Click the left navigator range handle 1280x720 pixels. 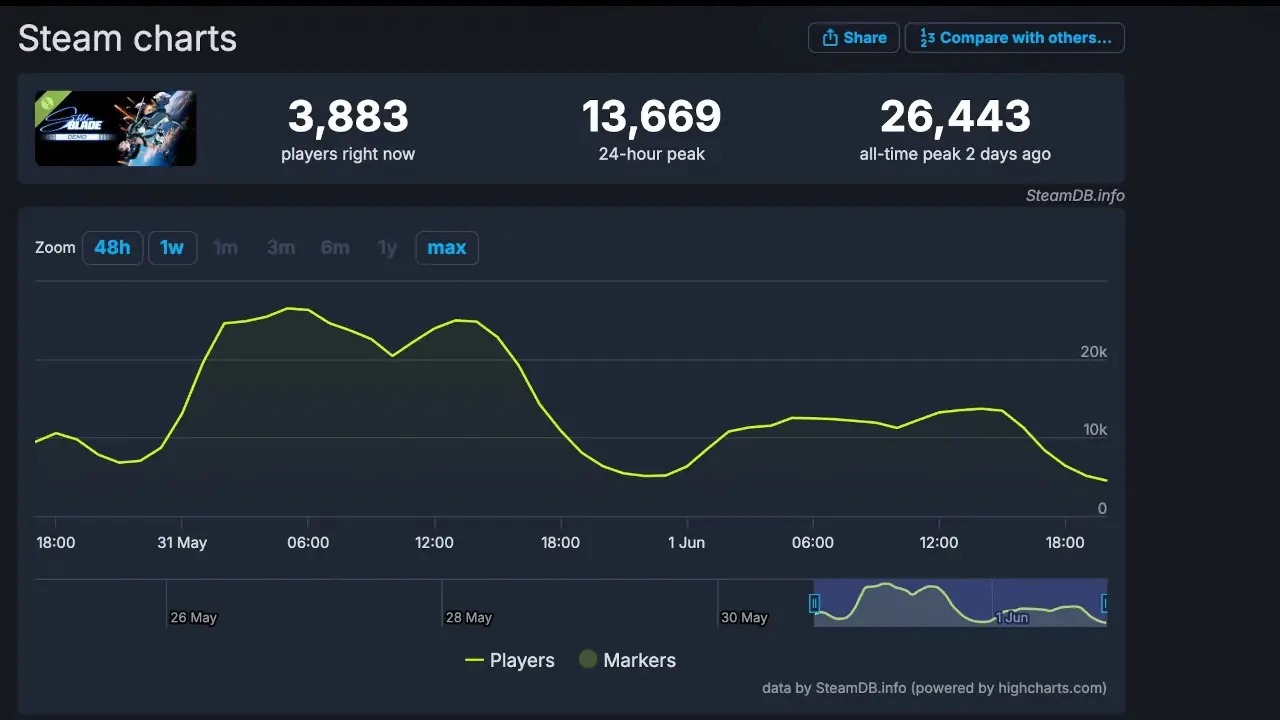tap(814, 603)
